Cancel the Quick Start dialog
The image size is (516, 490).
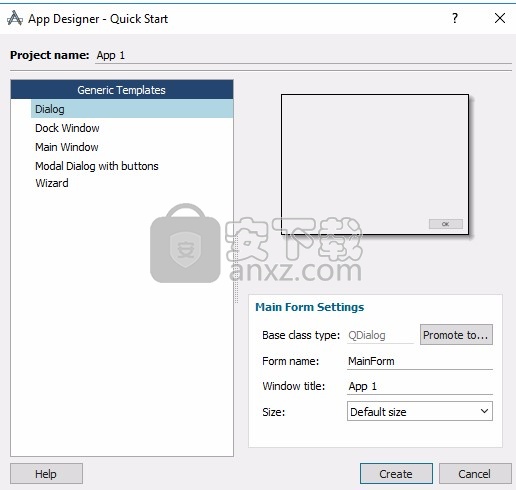pyautogui.click(x=475, y=474)
